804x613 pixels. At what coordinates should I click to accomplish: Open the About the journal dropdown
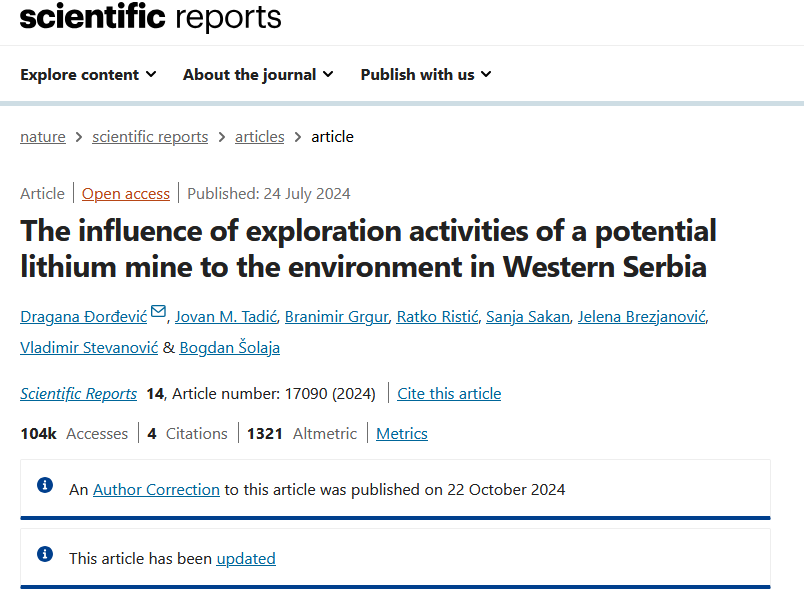pos(258,75)
